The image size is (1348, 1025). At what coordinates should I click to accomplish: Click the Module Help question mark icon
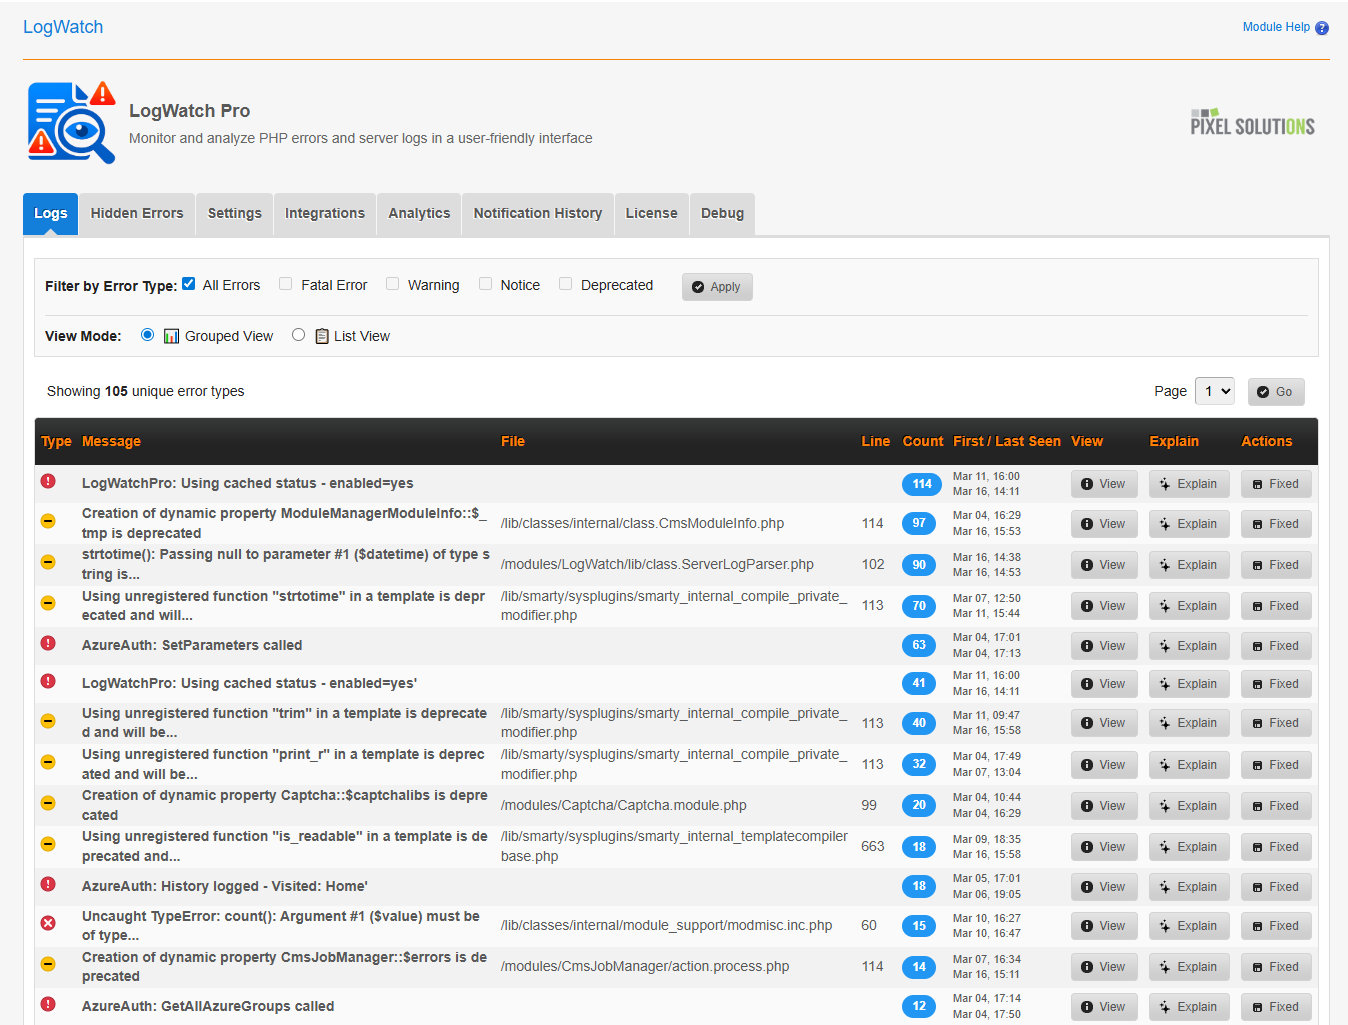coord(1322,27)
